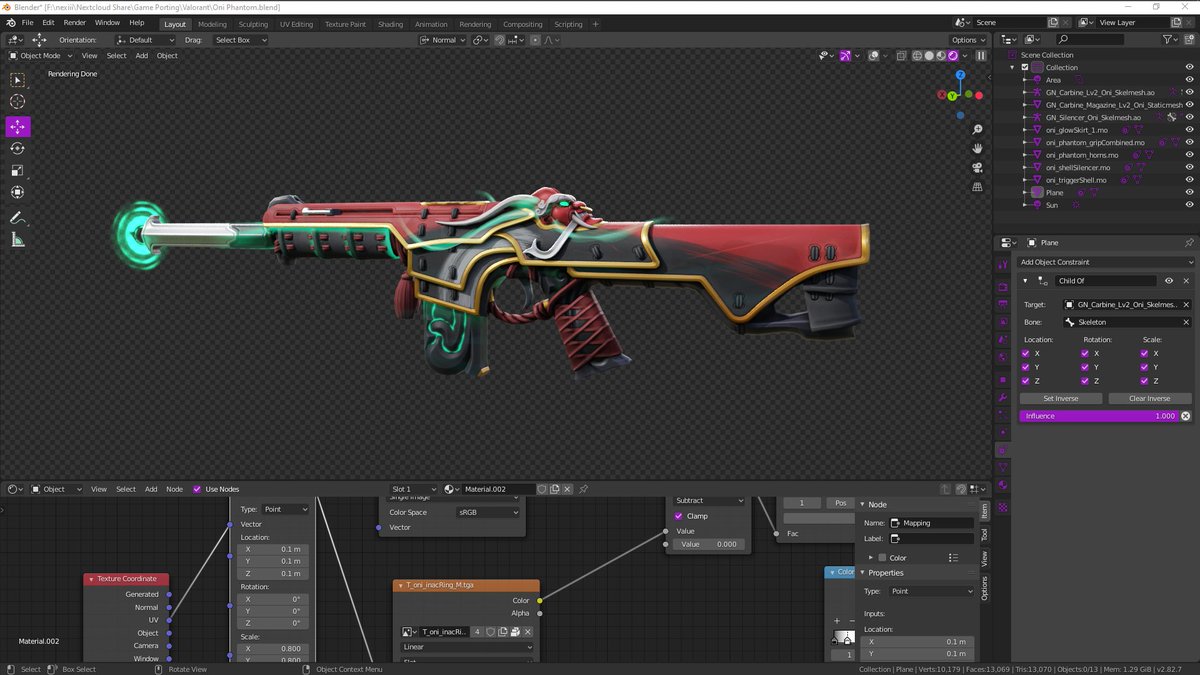Click the Set Inverse button

point(1061,398)
